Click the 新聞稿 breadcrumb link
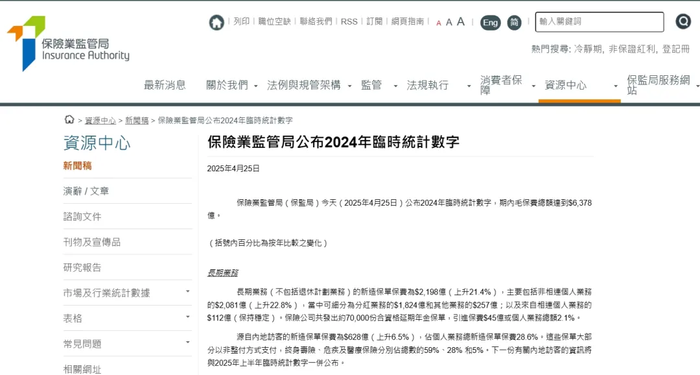 [137, 121]
